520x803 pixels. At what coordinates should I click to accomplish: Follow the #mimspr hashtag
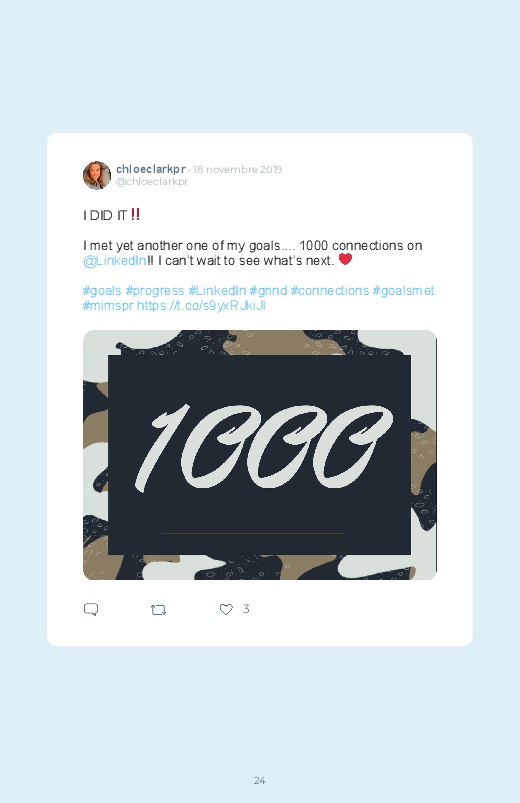pyautogui.click(x=108, y=306)
